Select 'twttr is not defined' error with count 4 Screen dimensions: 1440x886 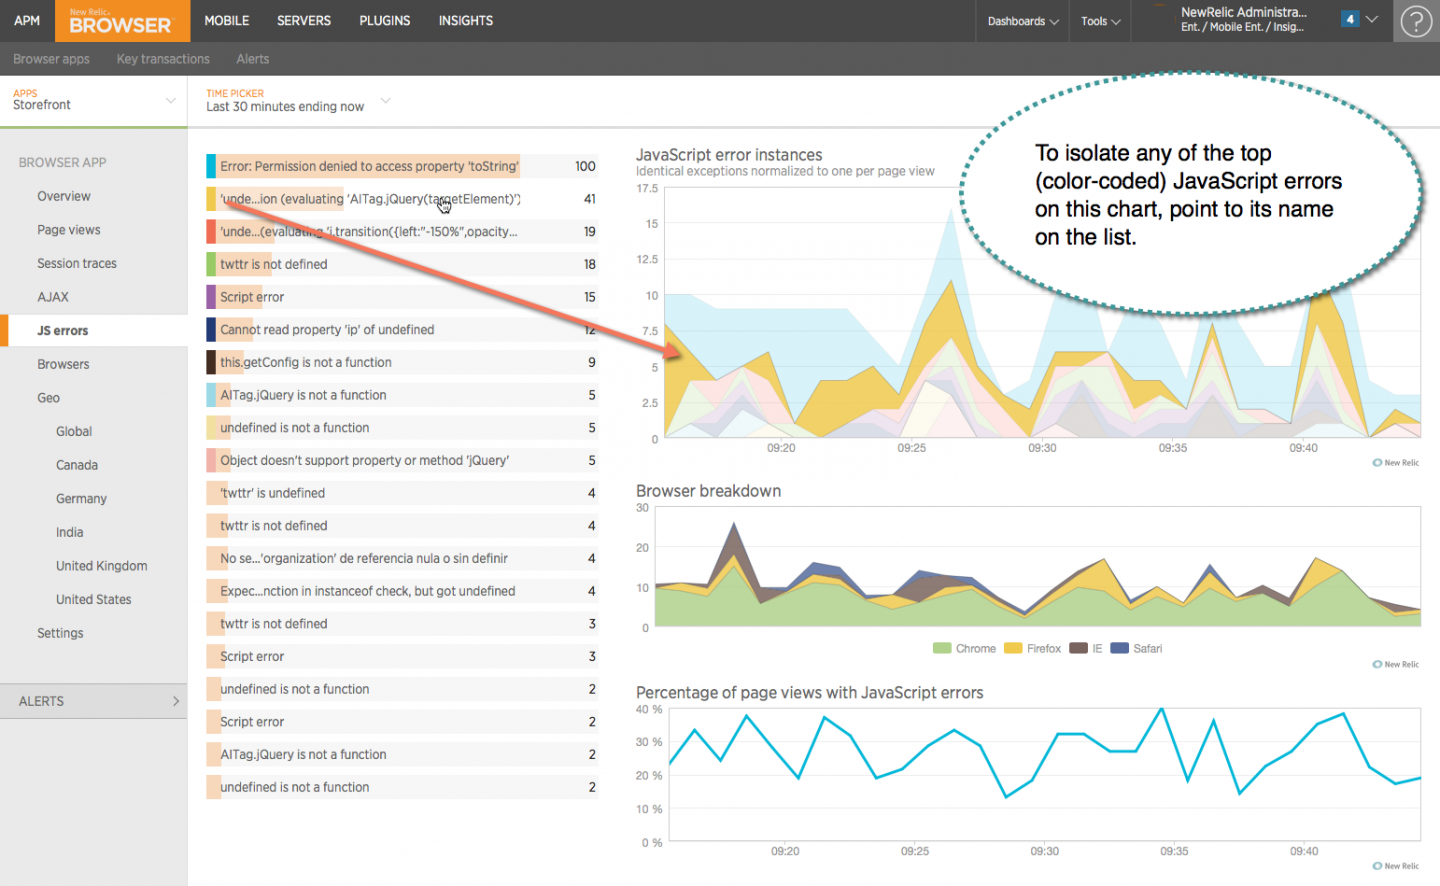pyautogui.click(x=402, y=526)
